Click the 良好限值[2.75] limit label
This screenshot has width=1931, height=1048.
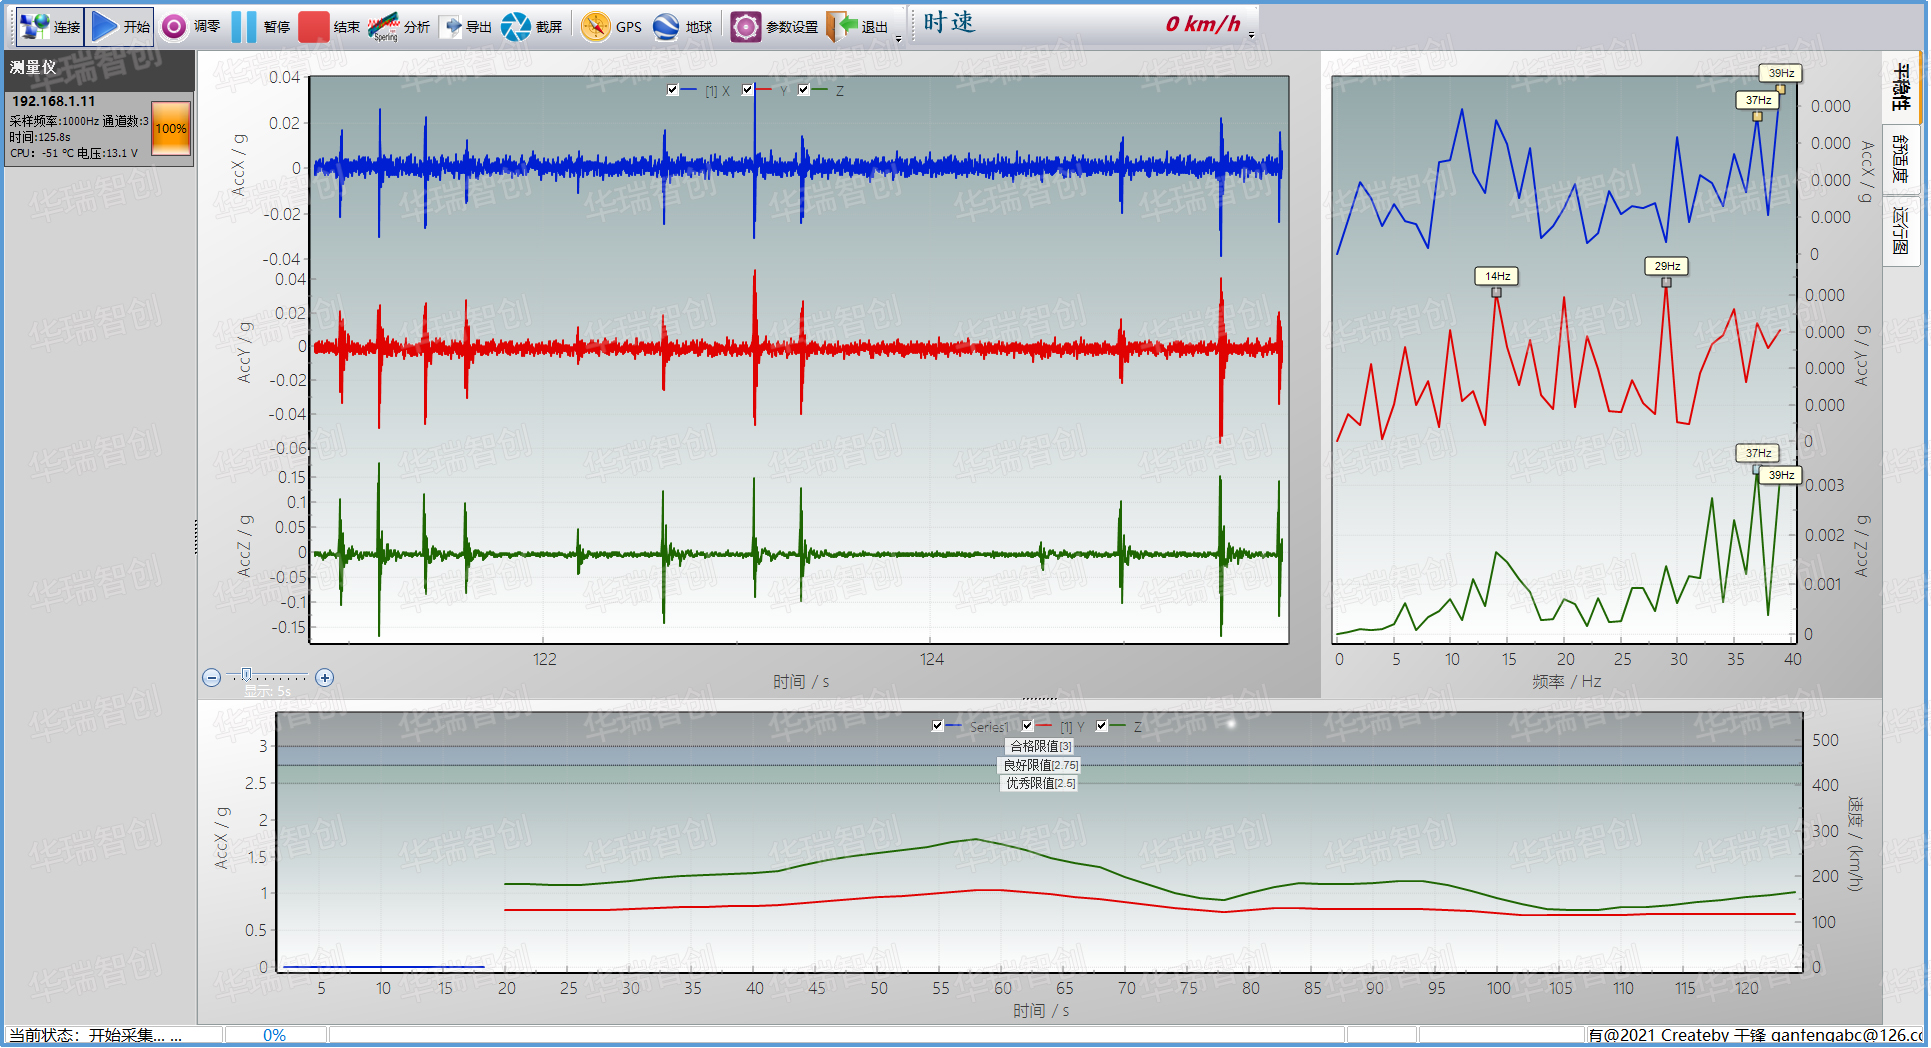coord(1040,765)
